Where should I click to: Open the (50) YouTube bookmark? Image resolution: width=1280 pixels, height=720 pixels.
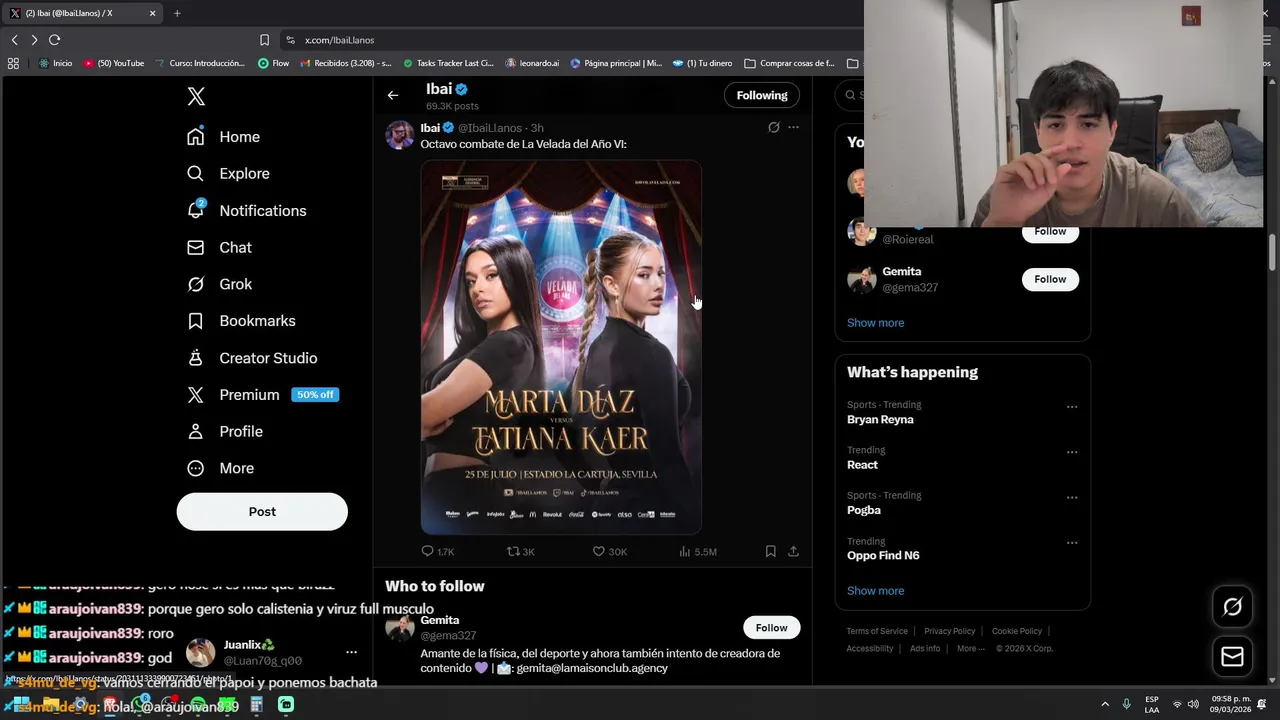coord(114,63)
